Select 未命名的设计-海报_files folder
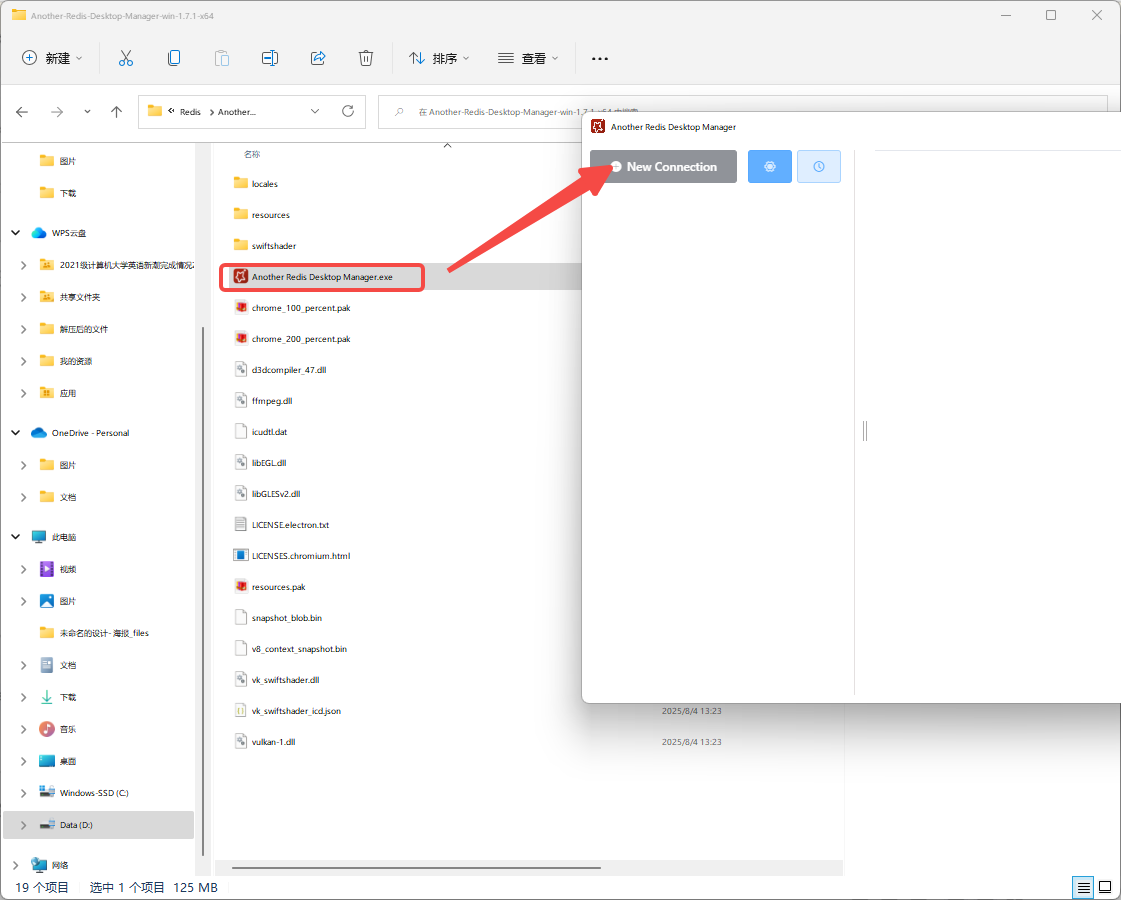1121x900 pixels. point(104,633)
